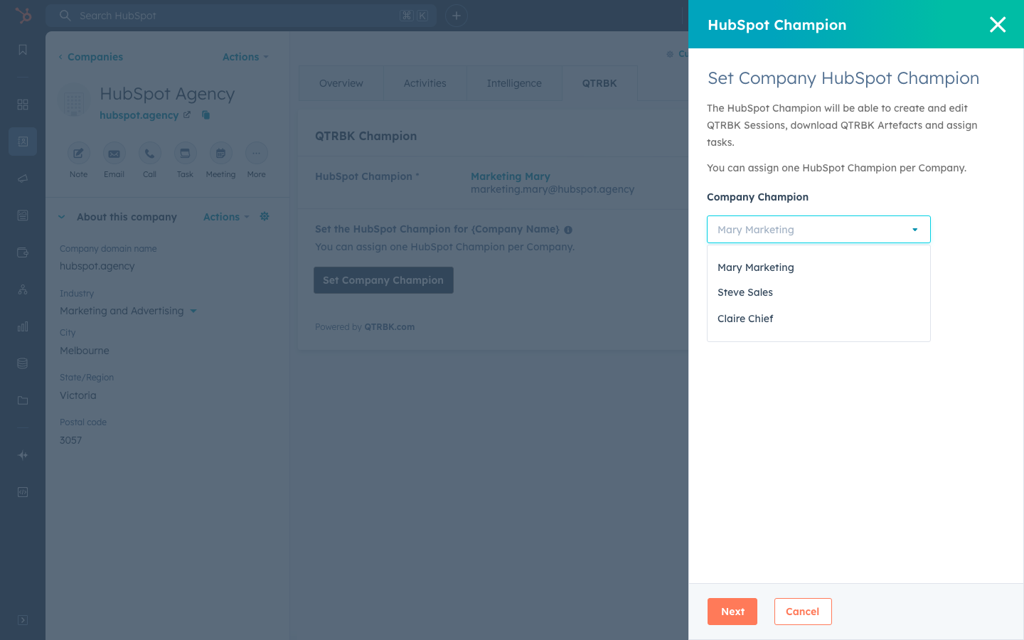
Task: Open the hubspot.agency domain link
Action: 138,115
